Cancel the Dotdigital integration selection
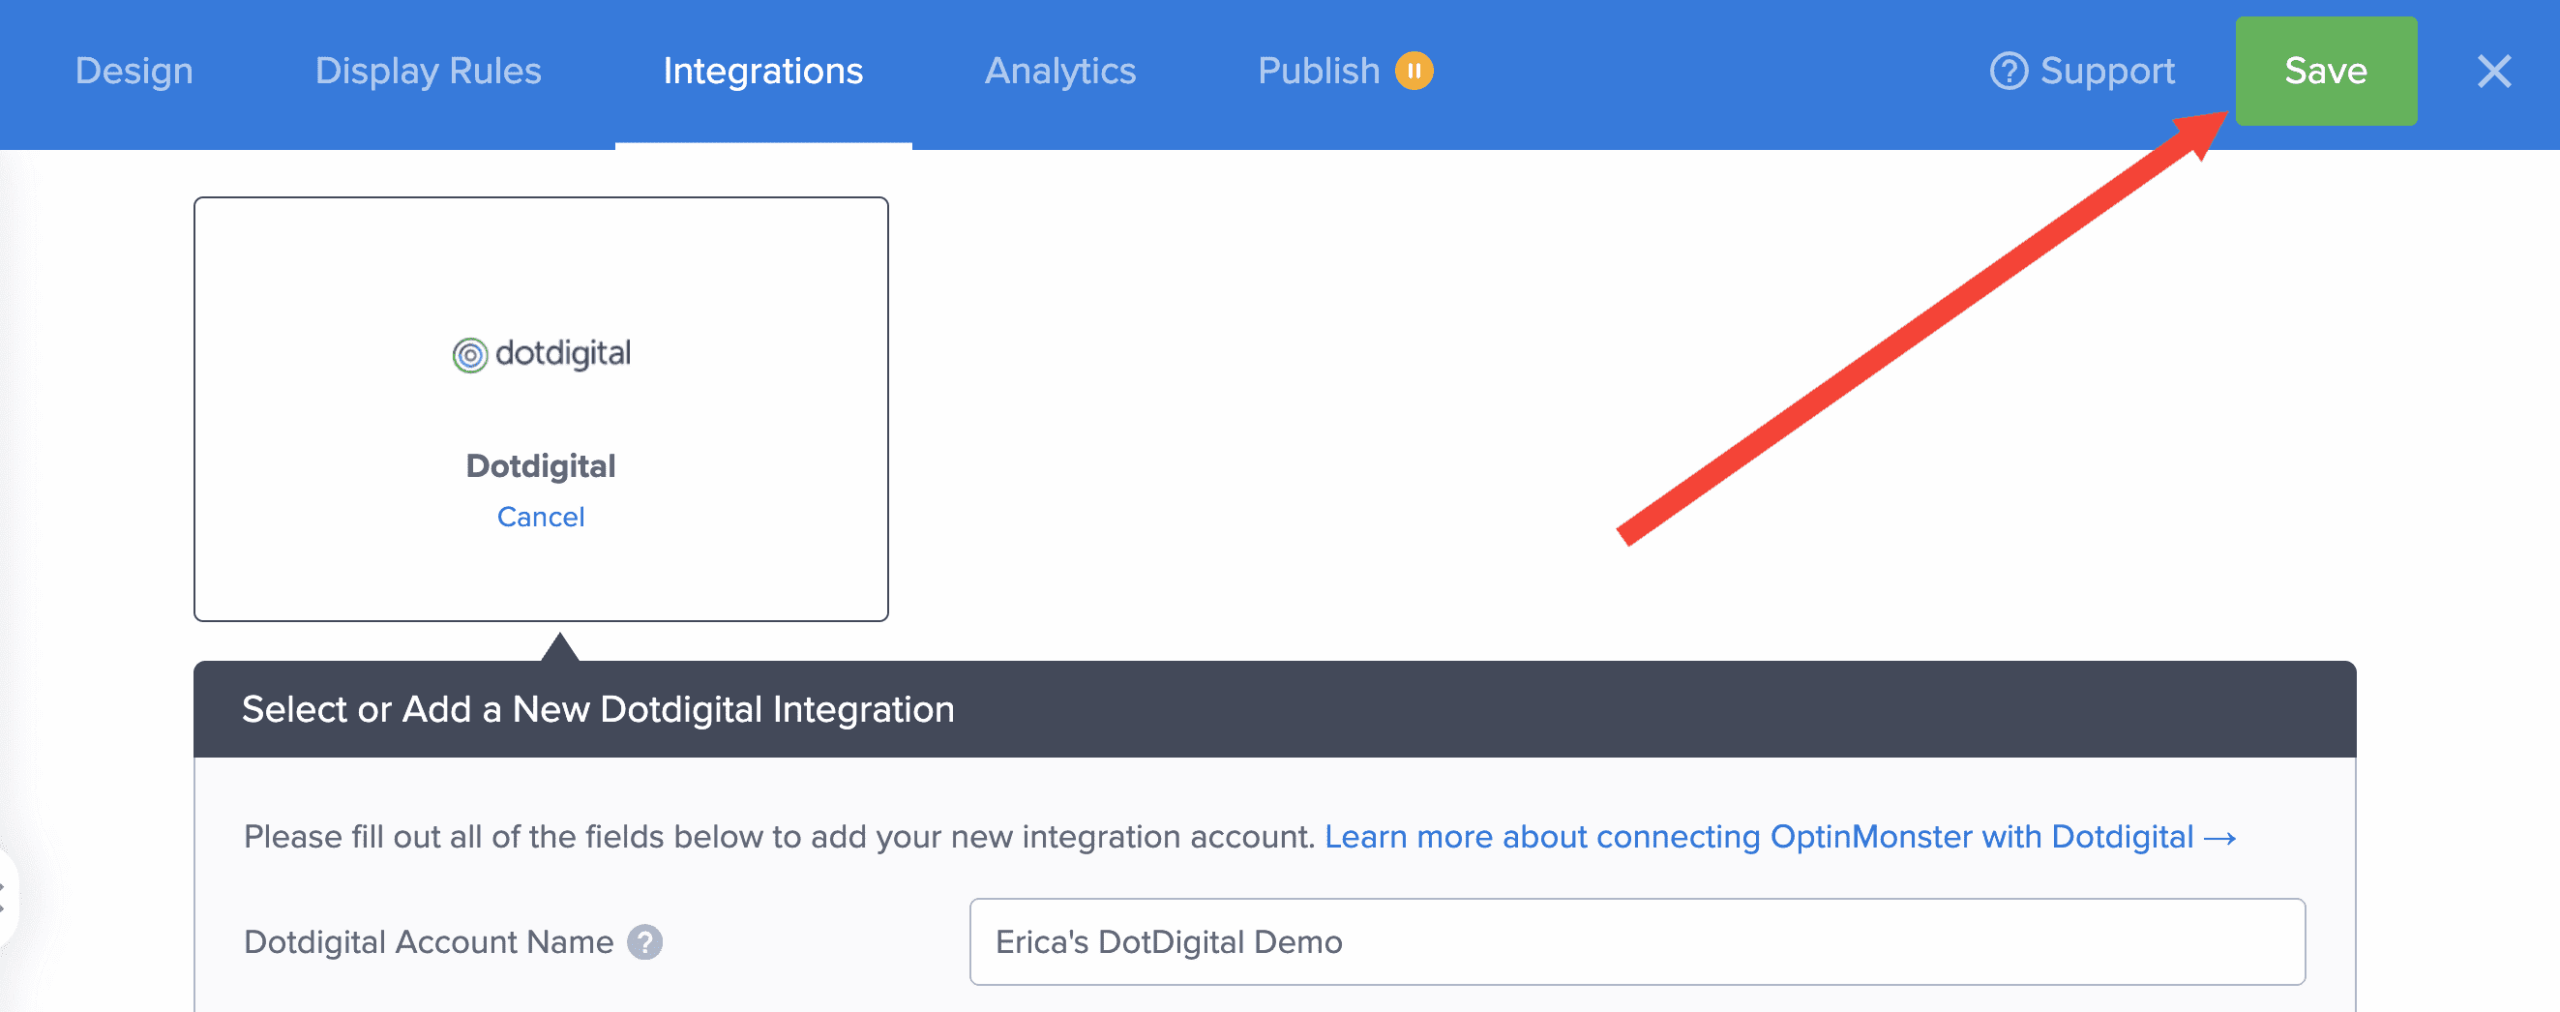 pos(541,517)
